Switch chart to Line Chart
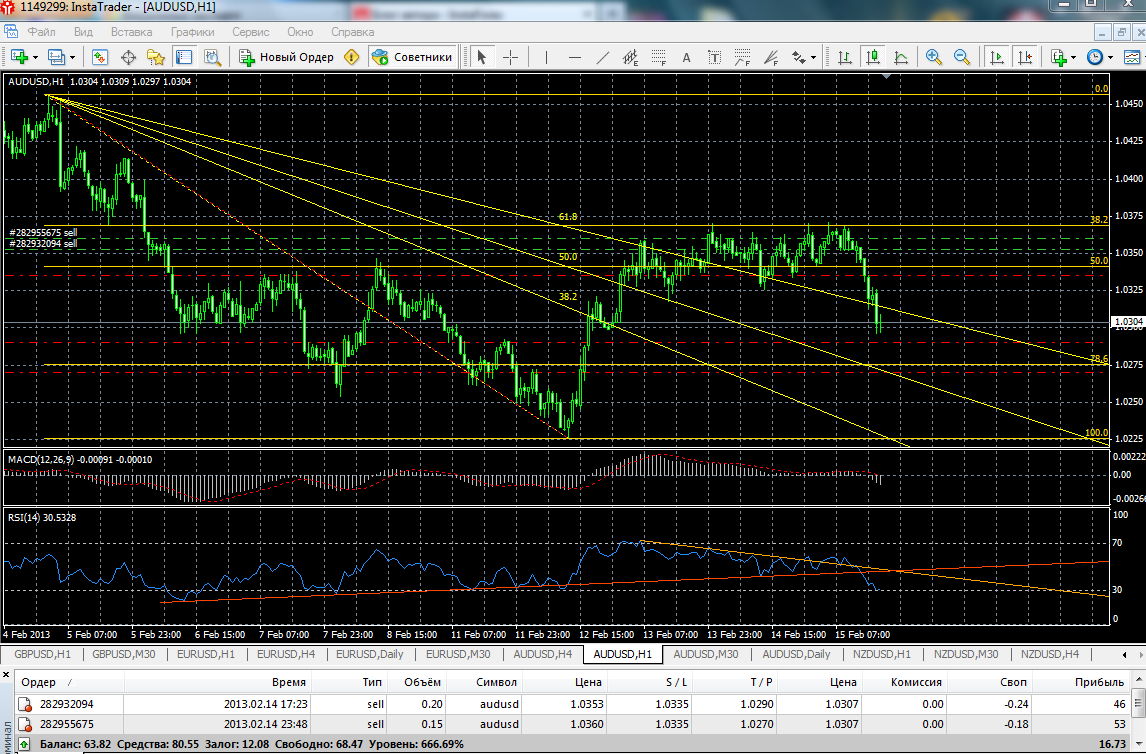 coord(901,57)
